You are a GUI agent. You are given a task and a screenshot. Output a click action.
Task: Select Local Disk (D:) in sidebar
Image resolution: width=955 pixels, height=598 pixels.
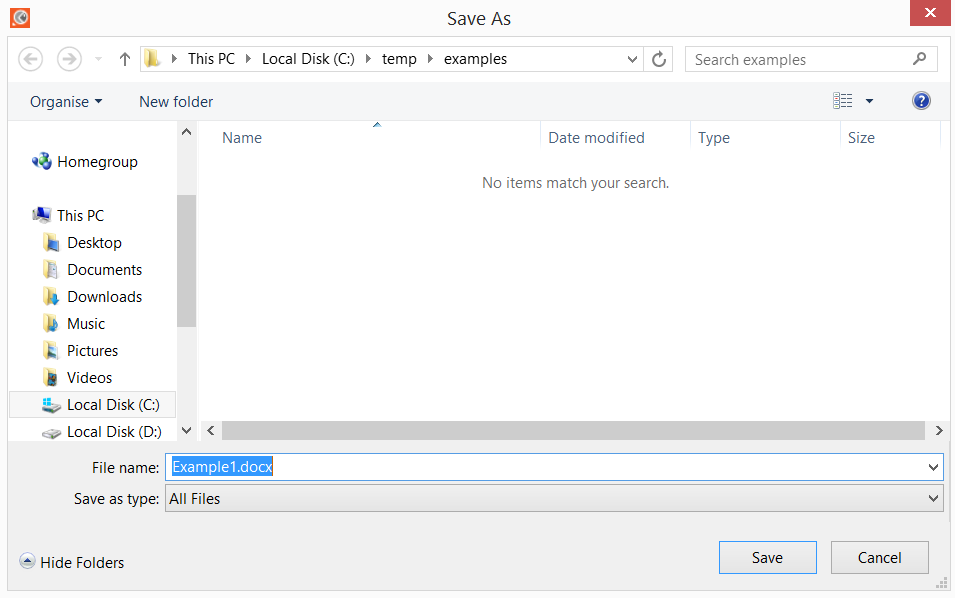coord(105,431)
